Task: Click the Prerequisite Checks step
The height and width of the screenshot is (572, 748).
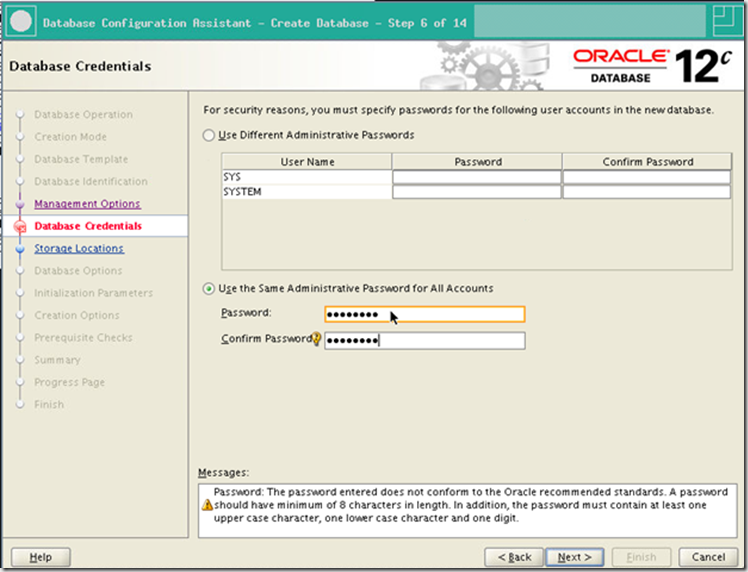Action: (83, 338)
